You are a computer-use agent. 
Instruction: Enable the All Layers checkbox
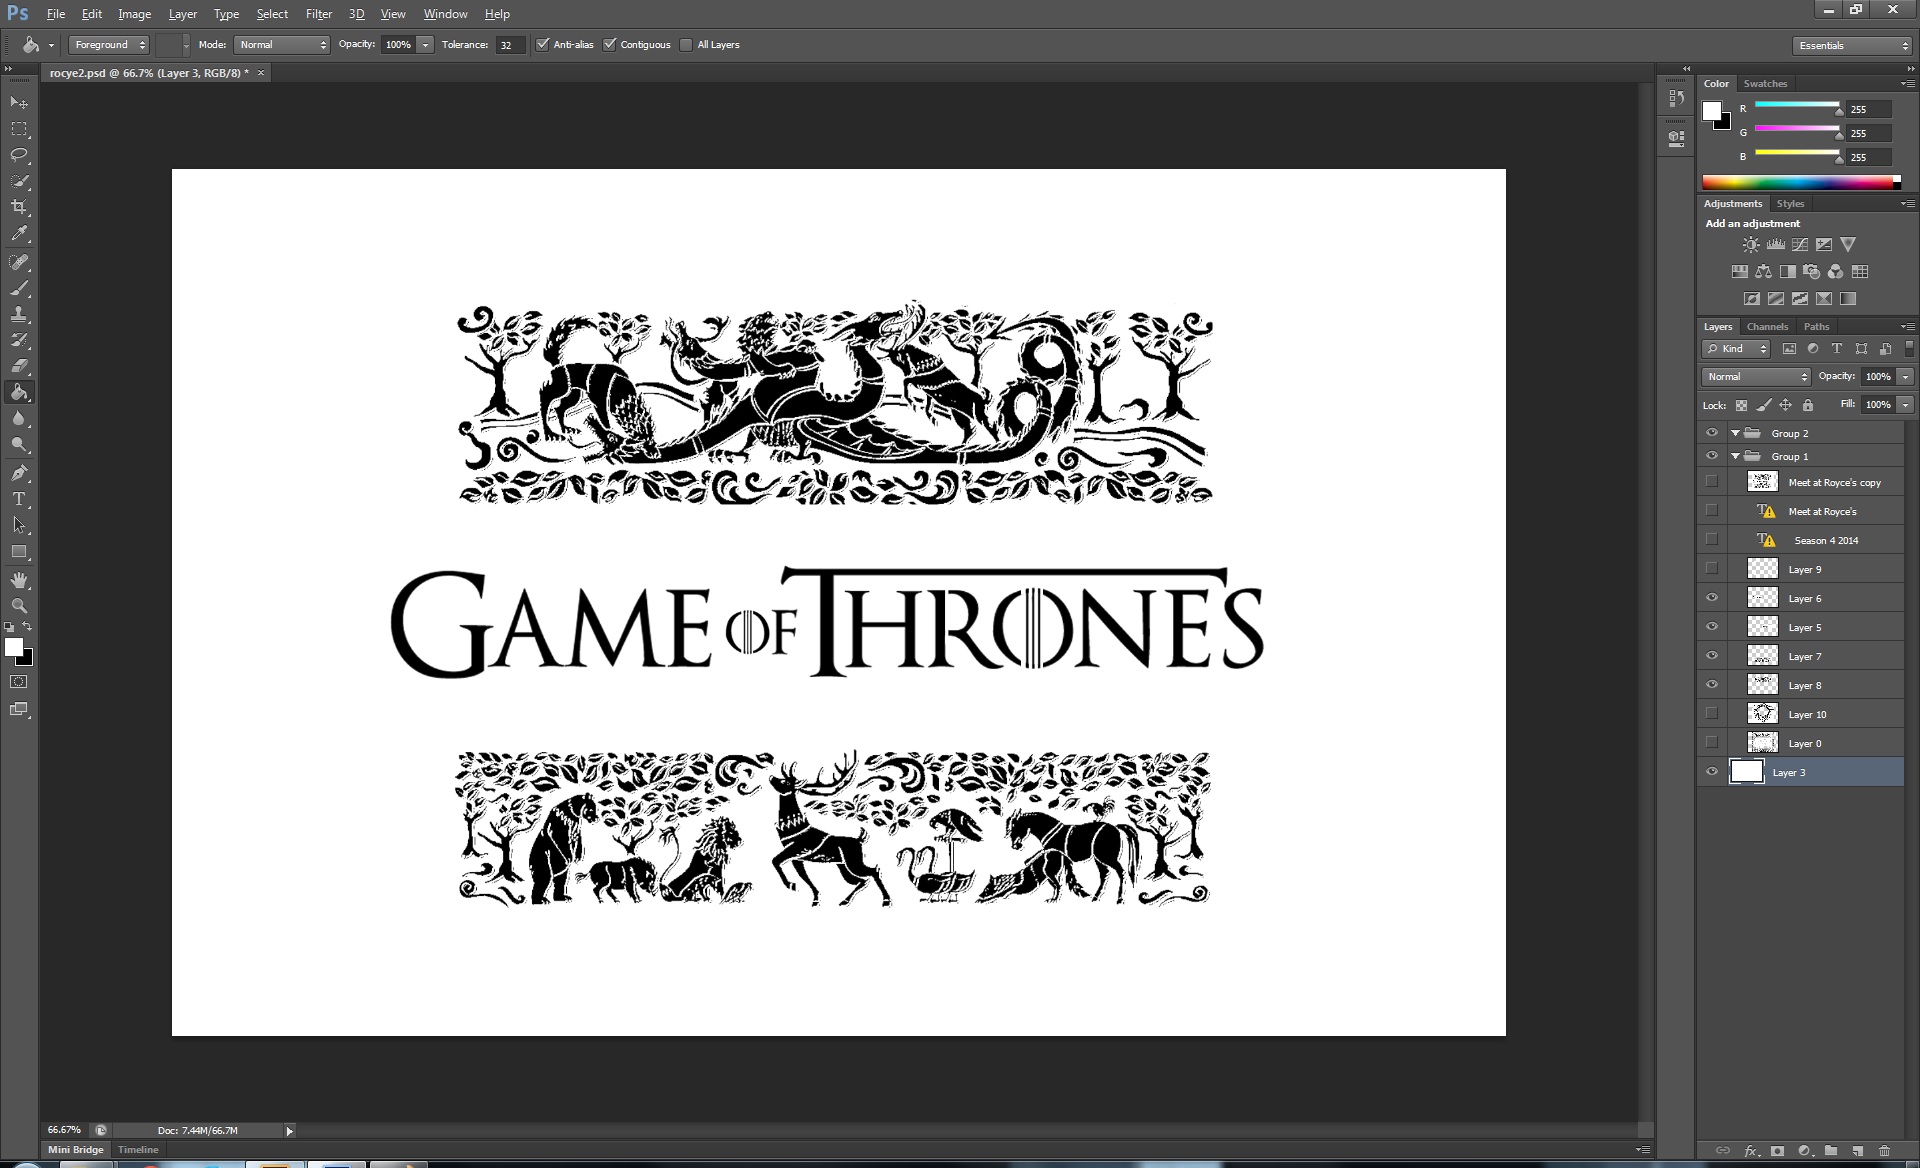[686, 44]
